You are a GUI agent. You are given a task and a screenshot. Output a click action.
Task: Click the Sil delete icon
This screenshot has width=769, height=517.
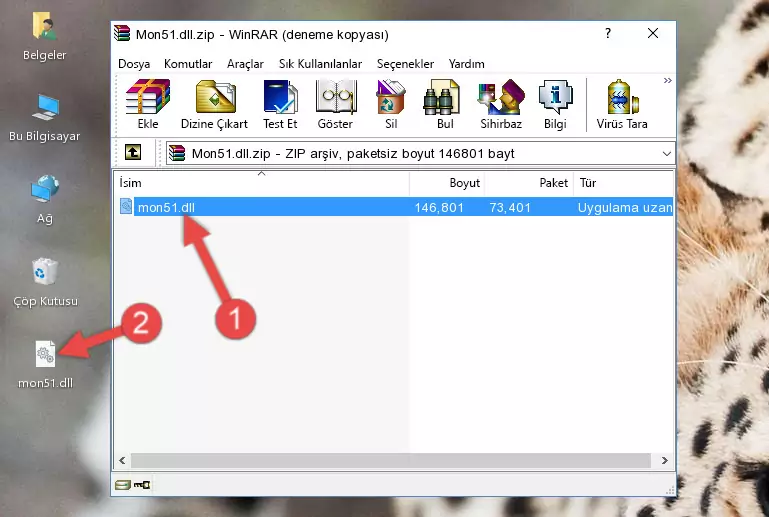[391, 104]
